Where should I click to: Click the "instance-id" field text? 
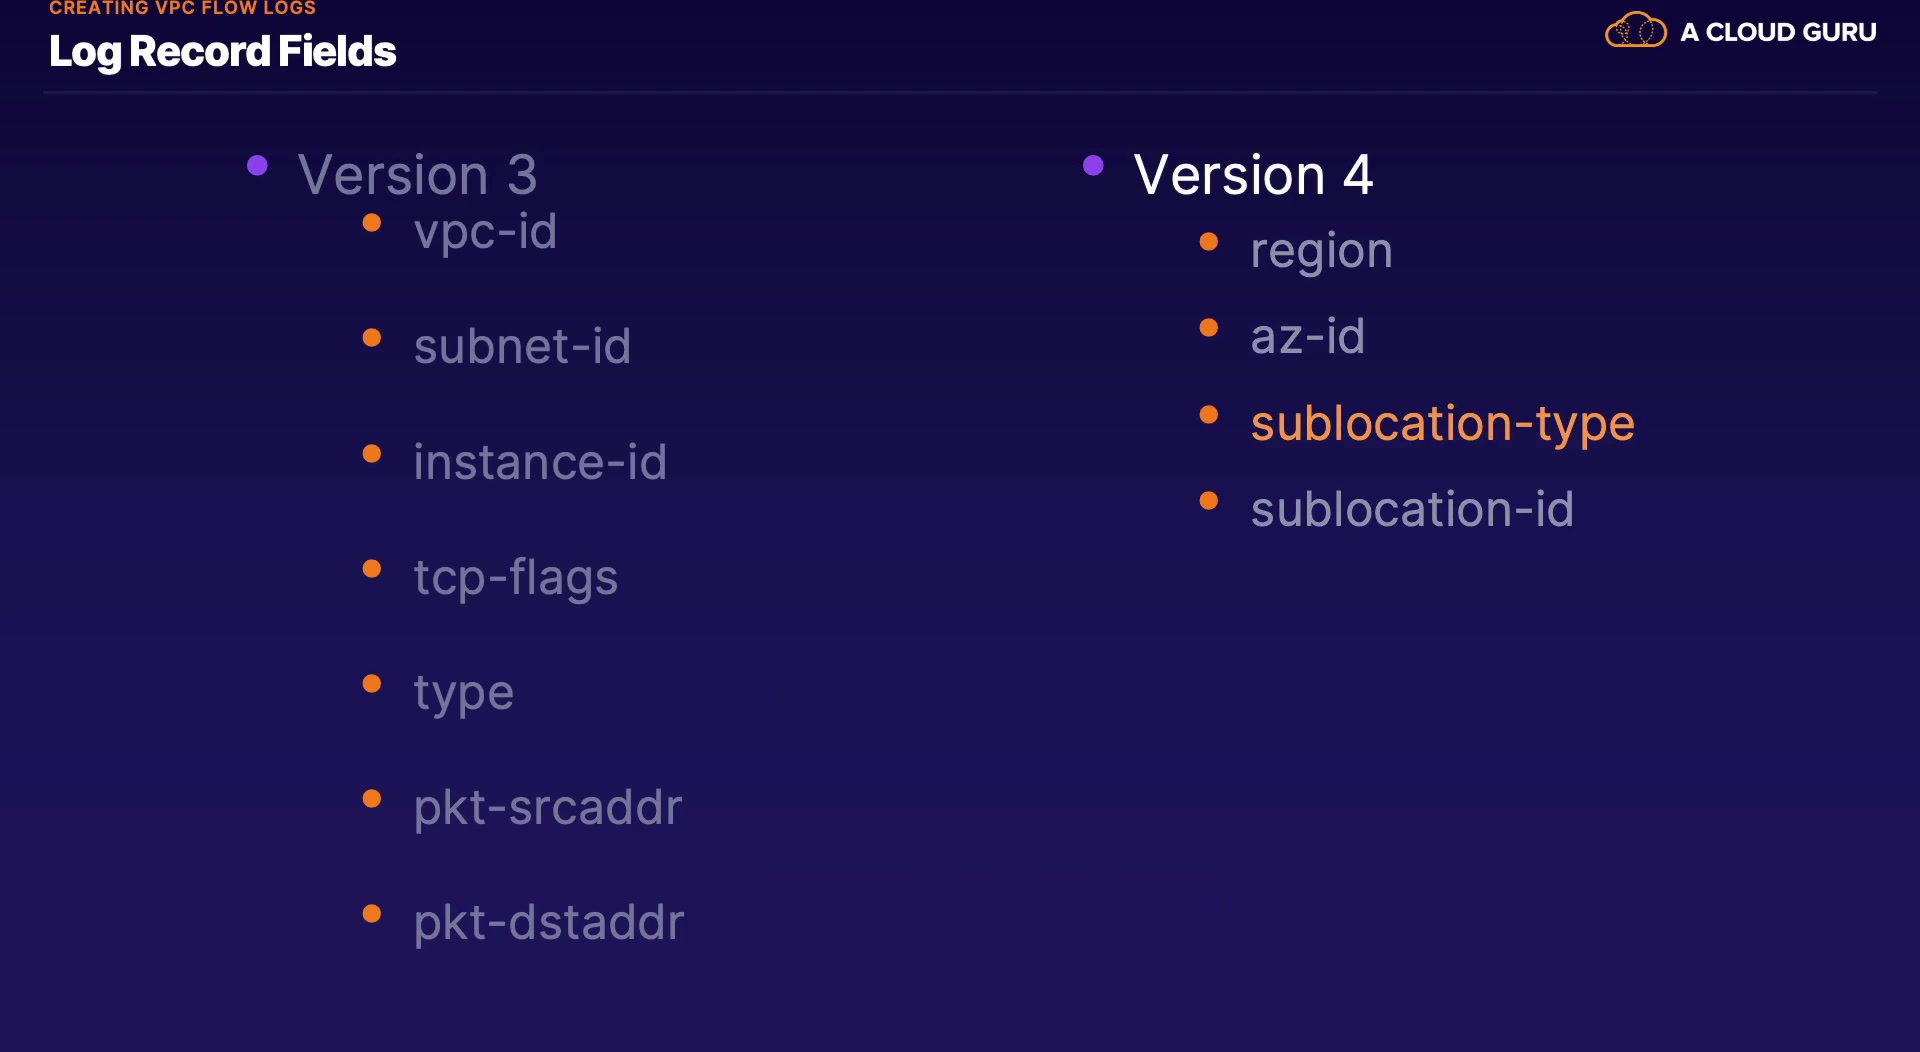[x=540, y=462]
